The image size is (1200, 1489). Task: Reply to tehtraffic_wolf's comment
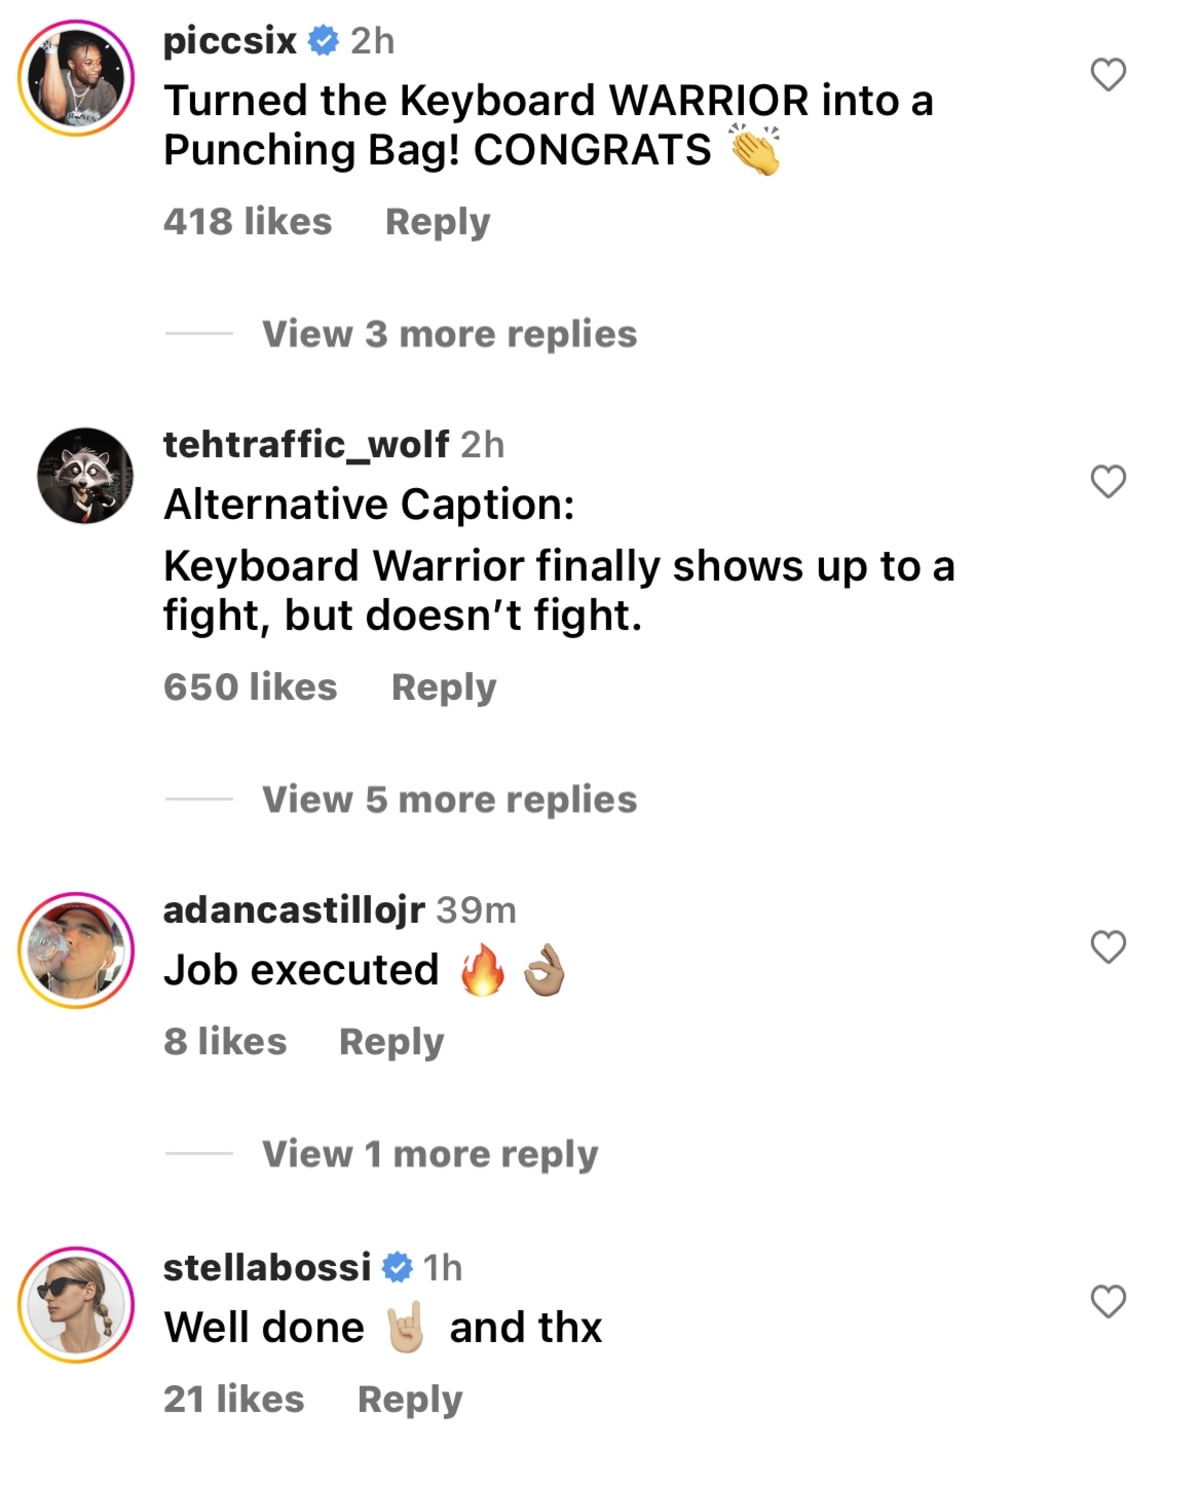443,687
